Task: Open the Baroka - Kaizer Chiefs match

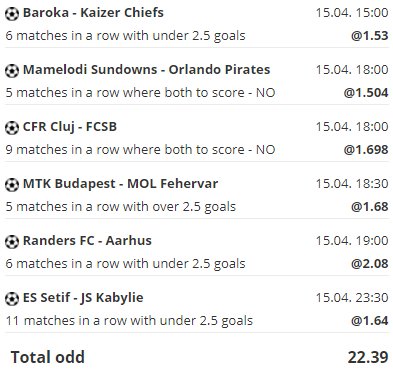Action: [93, 13]
